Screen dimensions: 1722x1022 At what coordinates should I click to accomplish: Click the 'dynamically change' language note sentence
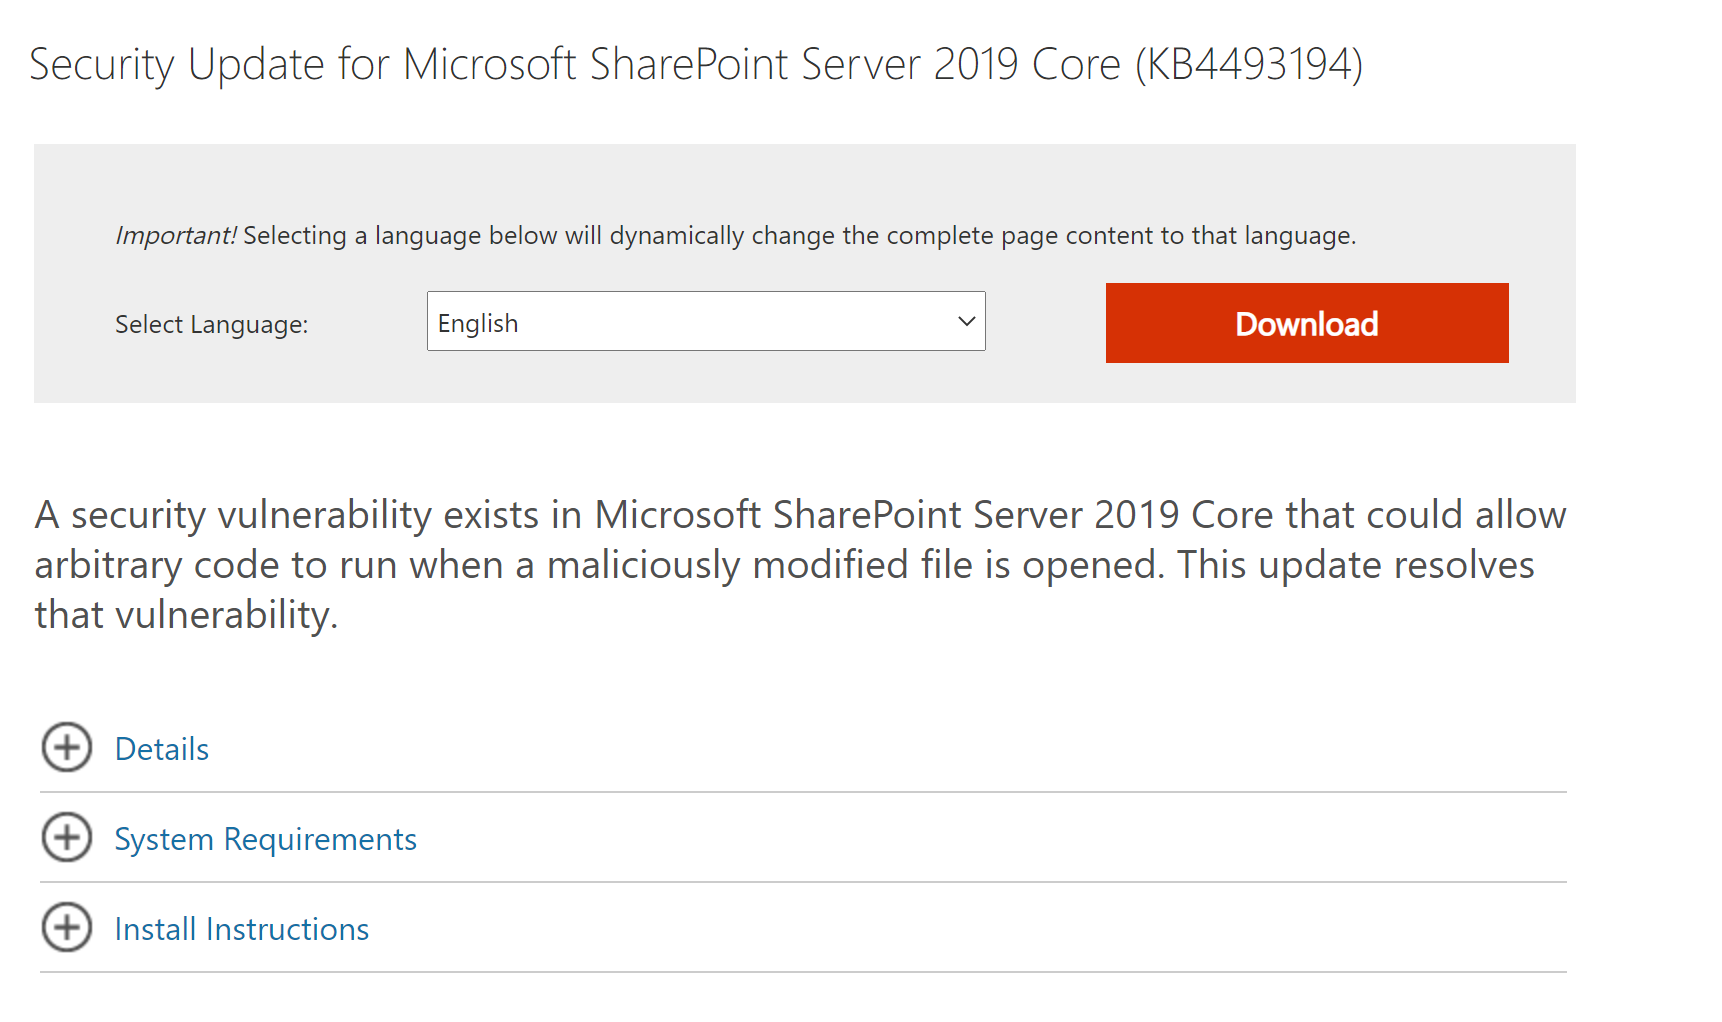pos(800,235)
